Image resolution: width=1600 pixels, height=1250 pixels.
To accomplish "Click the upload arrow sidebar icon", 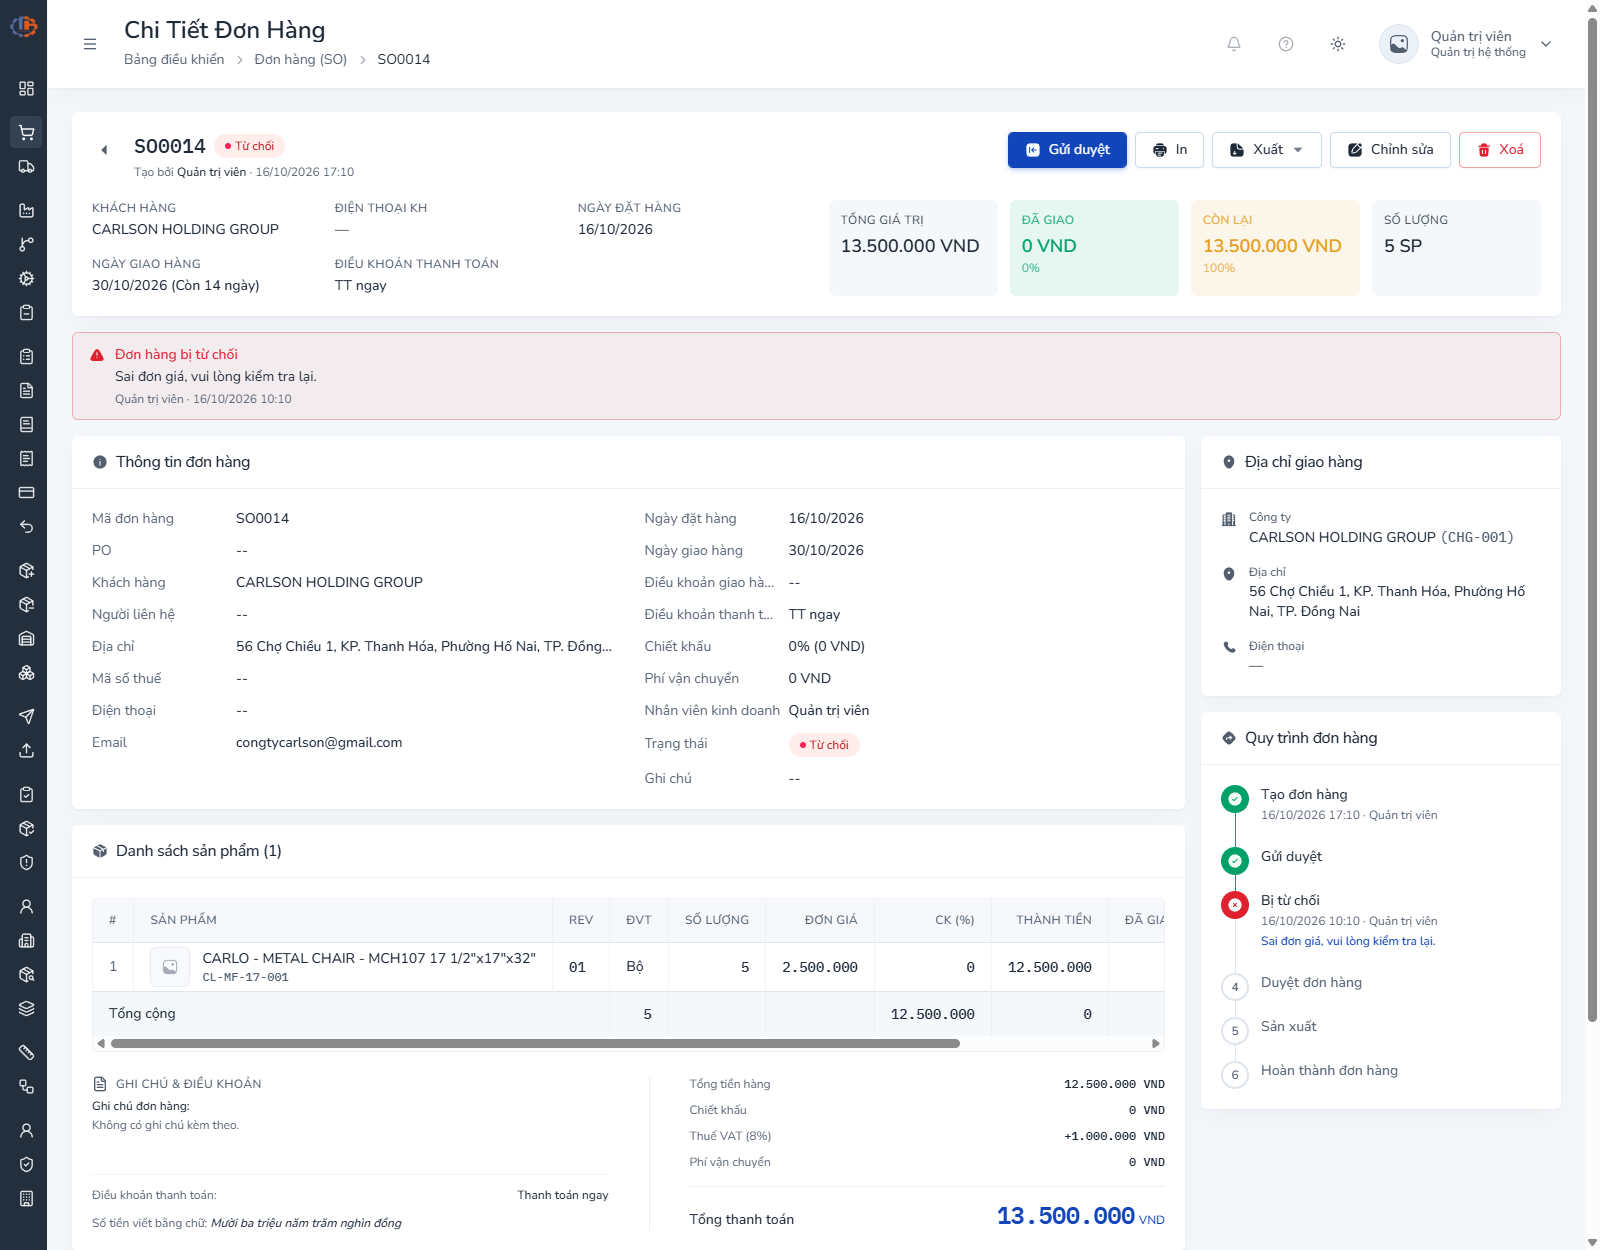I will point(26,750).
